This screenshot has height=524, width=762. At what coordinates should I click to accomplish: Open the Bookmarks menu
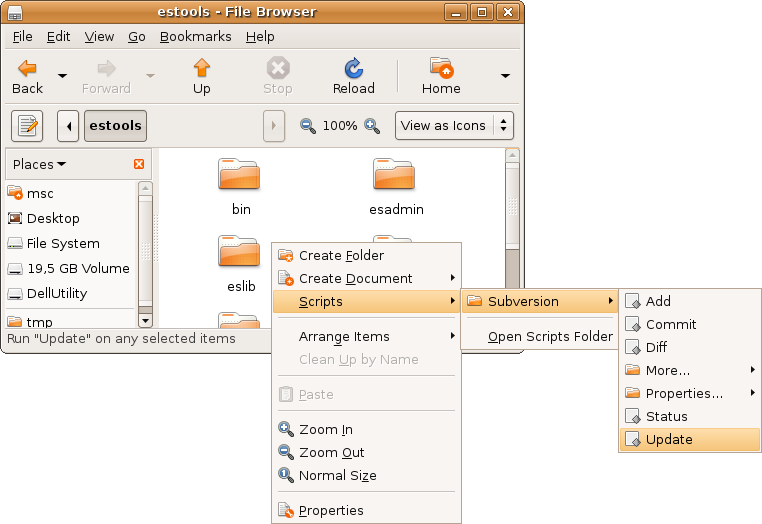click(195, 36)
